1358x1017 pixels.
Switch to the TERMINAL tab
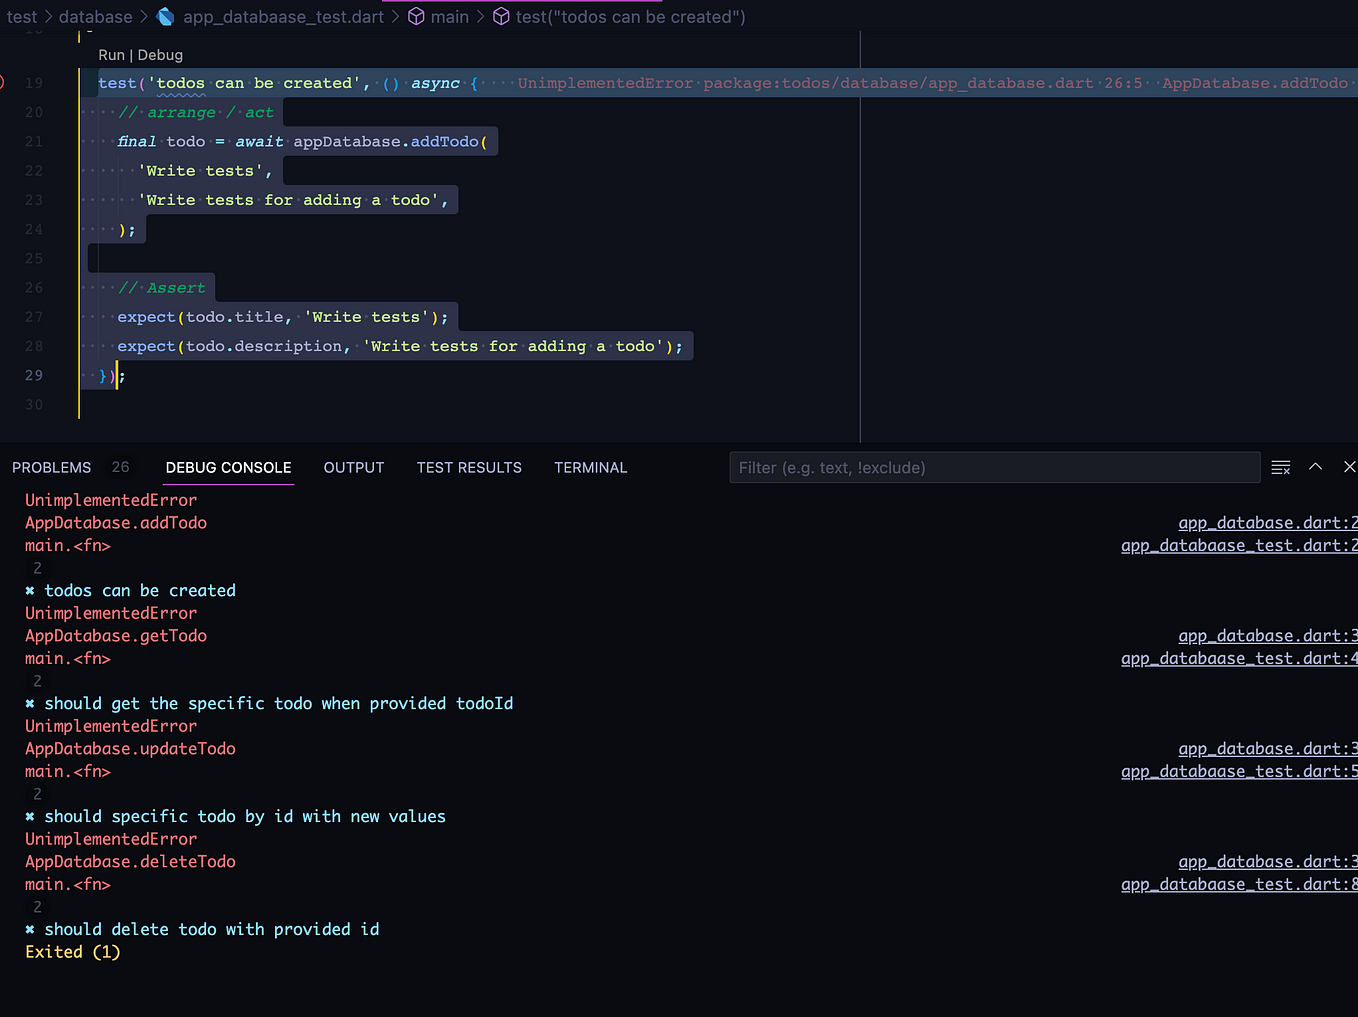click(x=590, y=467)
